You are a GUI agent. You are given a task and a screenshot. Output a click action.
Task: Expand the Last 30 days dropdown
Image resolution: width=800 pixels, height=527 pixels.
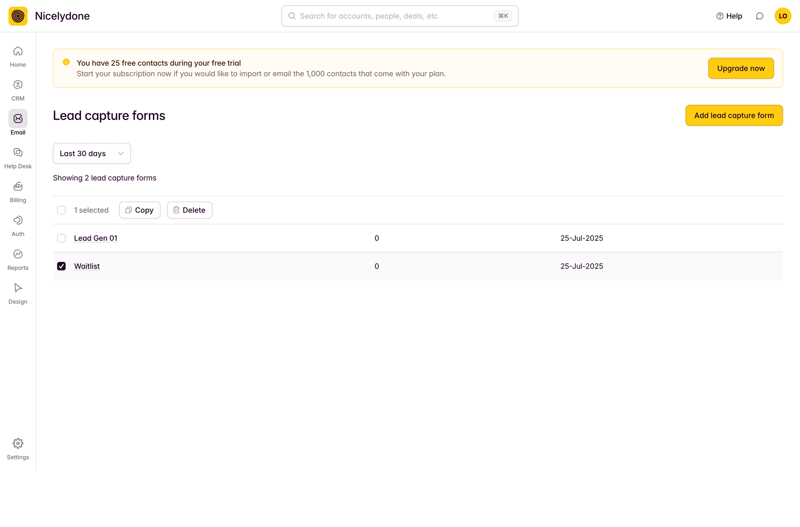tap(92, 154)
